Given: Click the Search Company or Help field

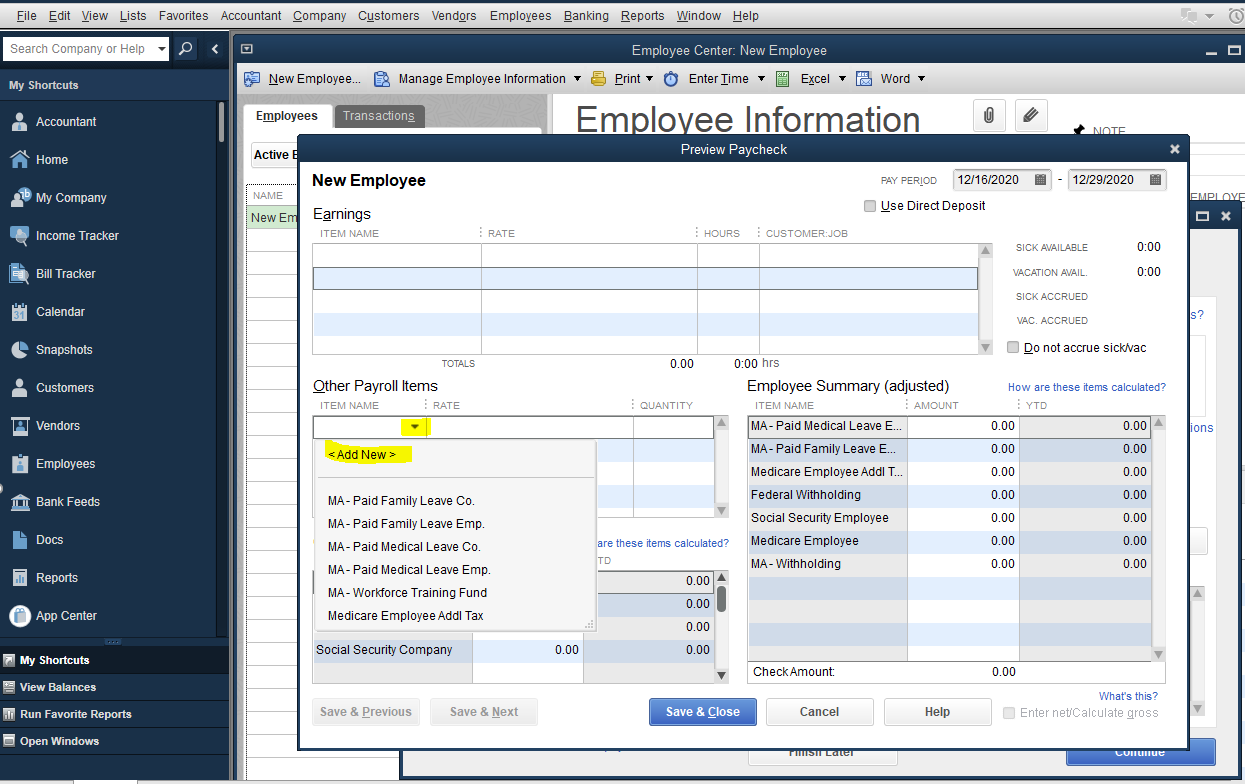Looking at the screenshot, I should pyautogui.click(x=78, y=48).
